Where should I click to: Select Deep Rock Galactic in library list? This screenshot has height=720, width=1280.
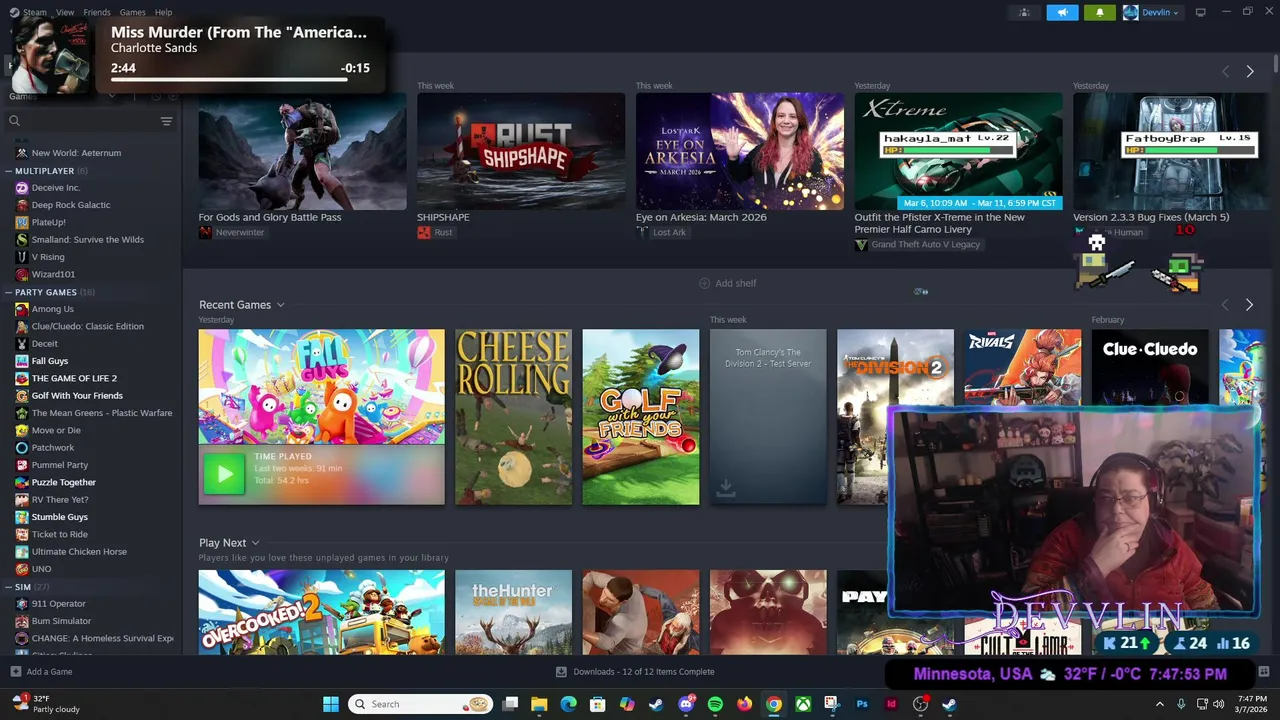click(x=71, y=205)
